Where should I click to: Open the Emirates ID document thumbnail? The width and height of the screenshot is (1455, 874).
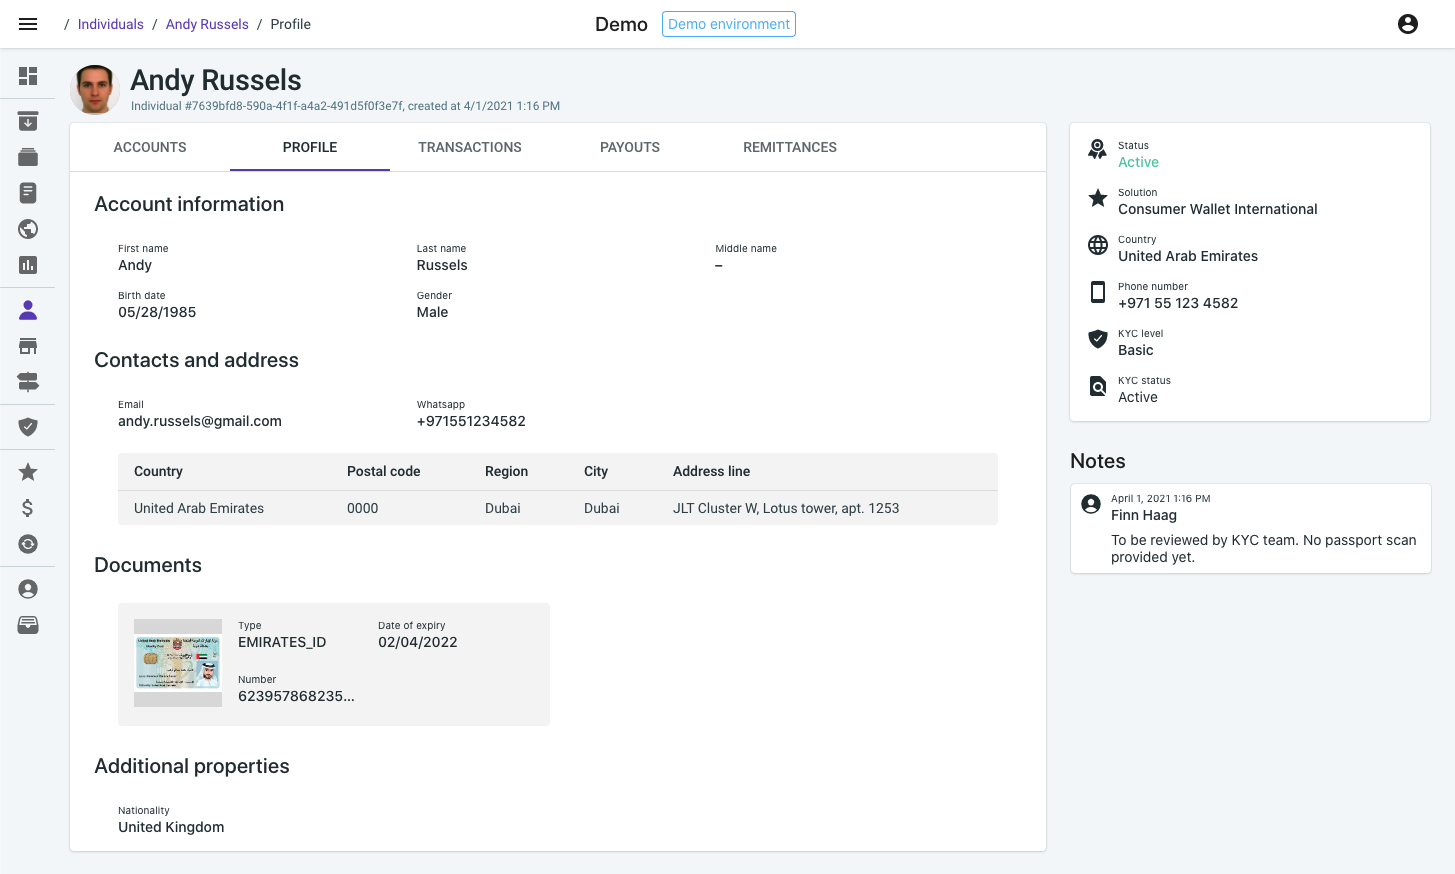click(x=178, y=663)
